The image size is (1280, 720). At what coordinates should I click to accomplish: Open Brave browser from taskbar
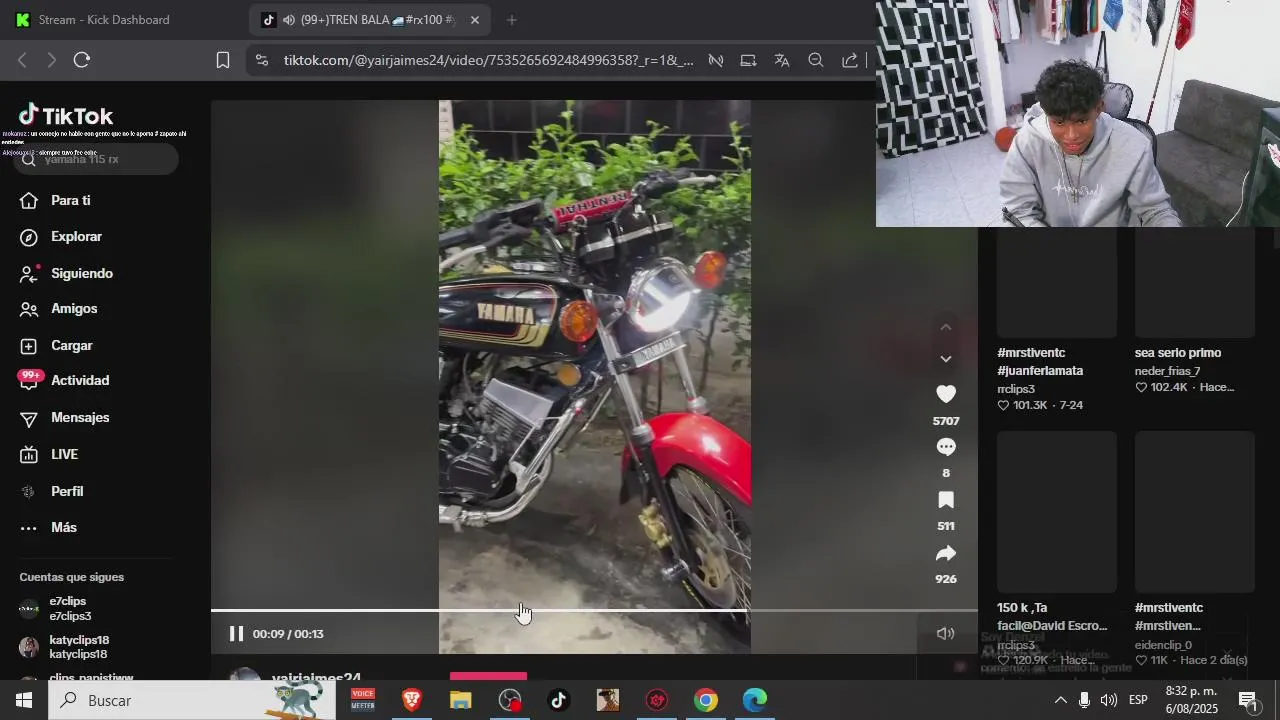tap(411, 700)
